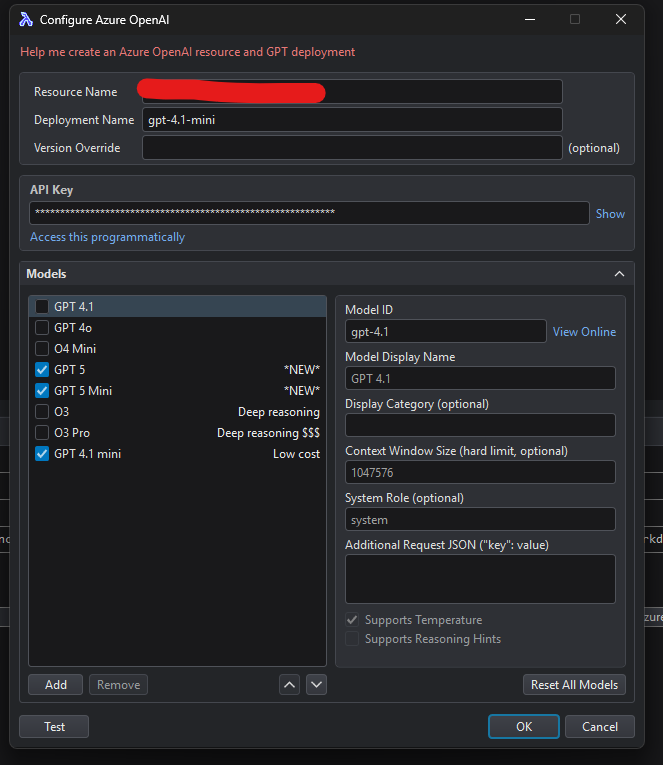663x765 pixels.
Task: Open View Online link for model
Action: [x=584, y=332]
